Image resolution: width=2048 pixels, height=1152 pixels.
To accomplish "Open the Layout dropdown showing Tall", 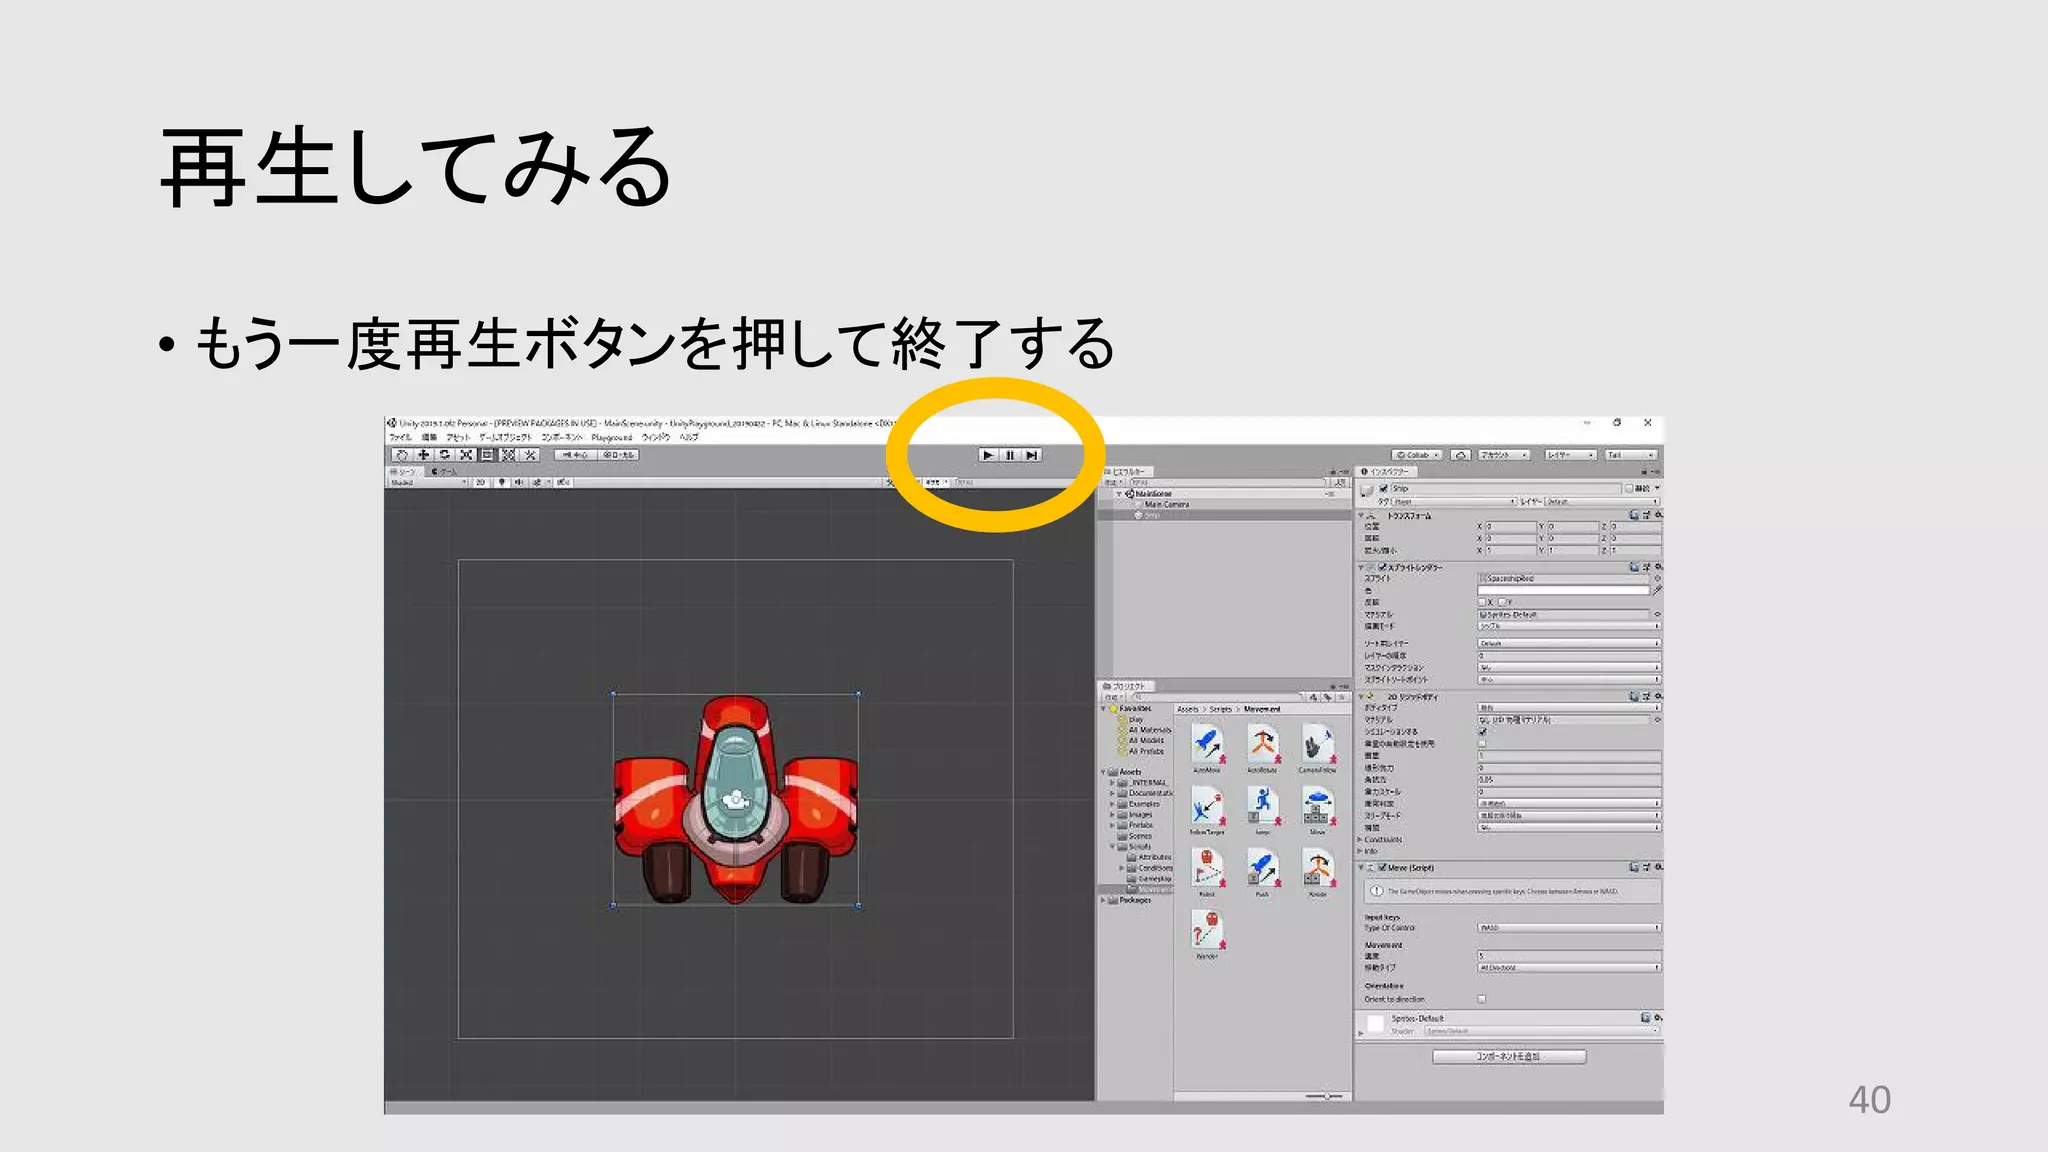I will 1632,455.
